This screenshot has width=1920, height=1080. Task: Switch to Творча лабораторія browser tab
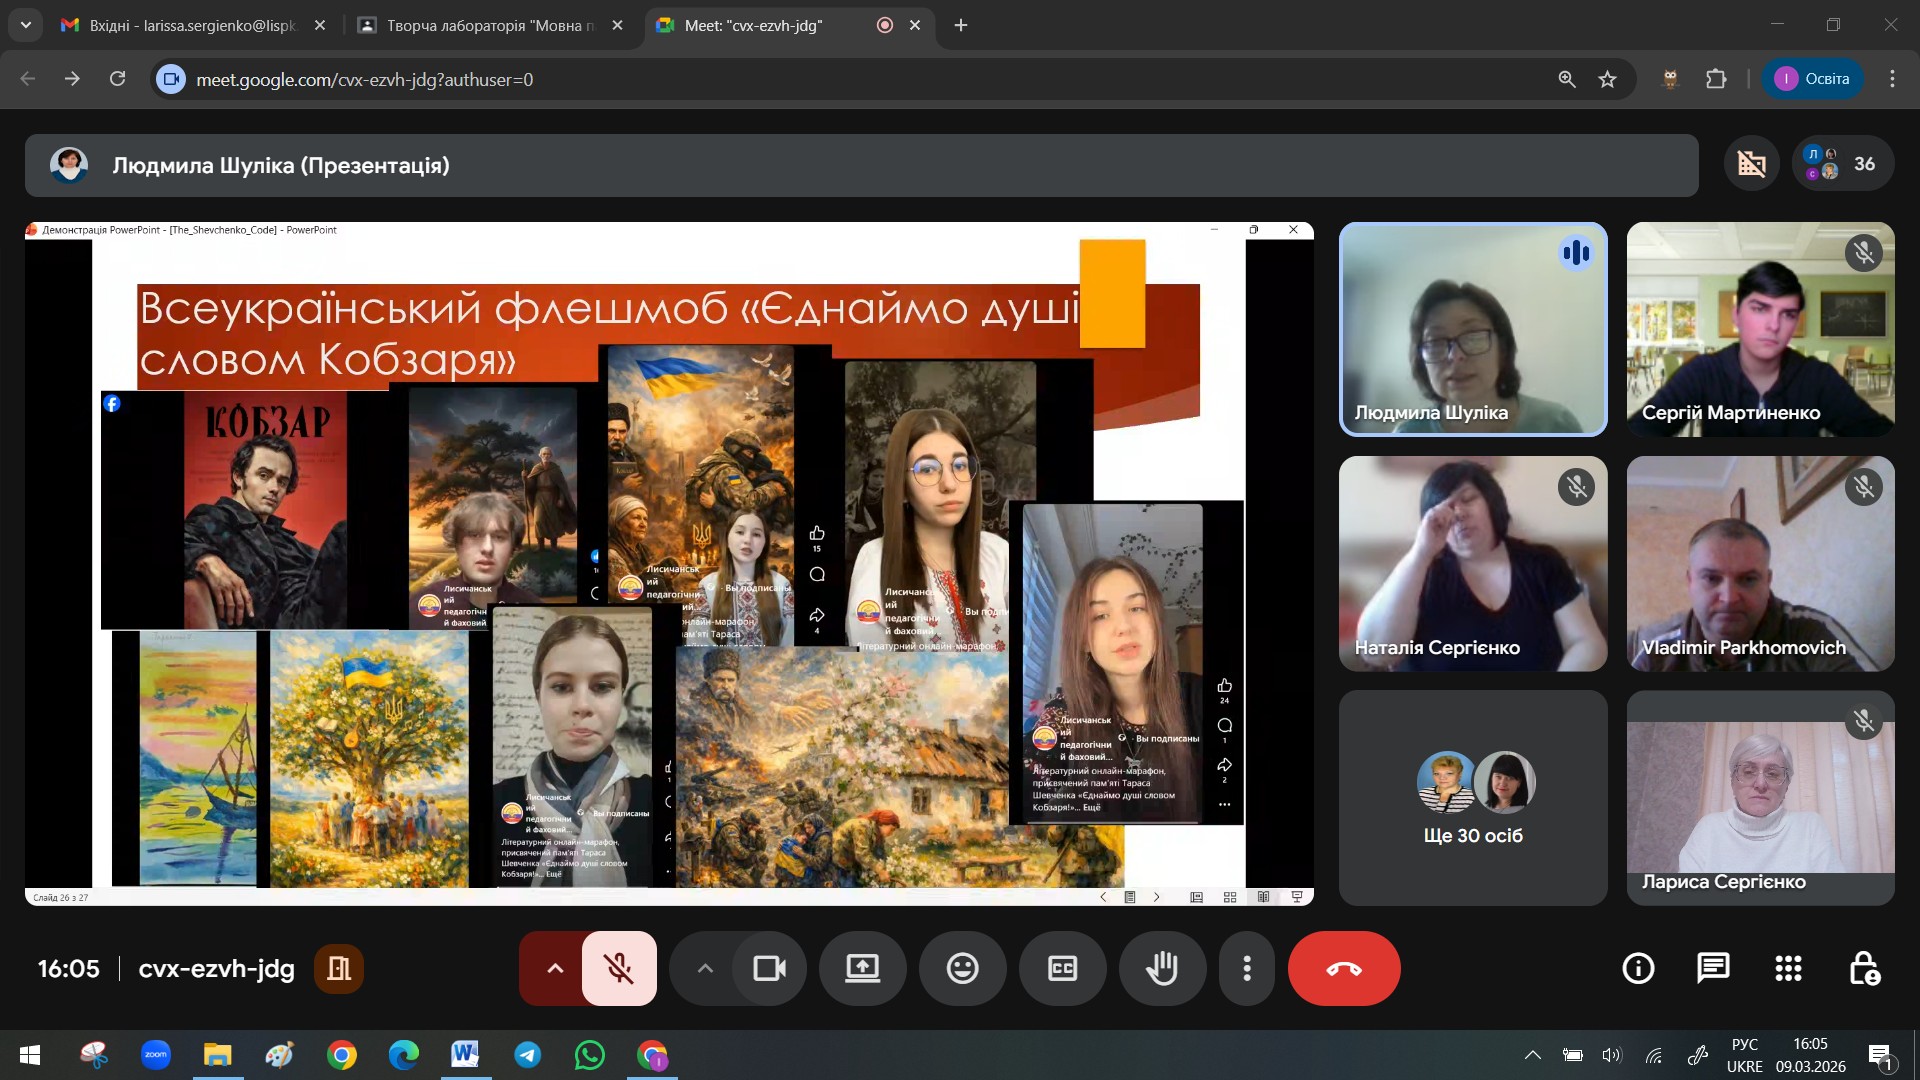tap(488, 25)
